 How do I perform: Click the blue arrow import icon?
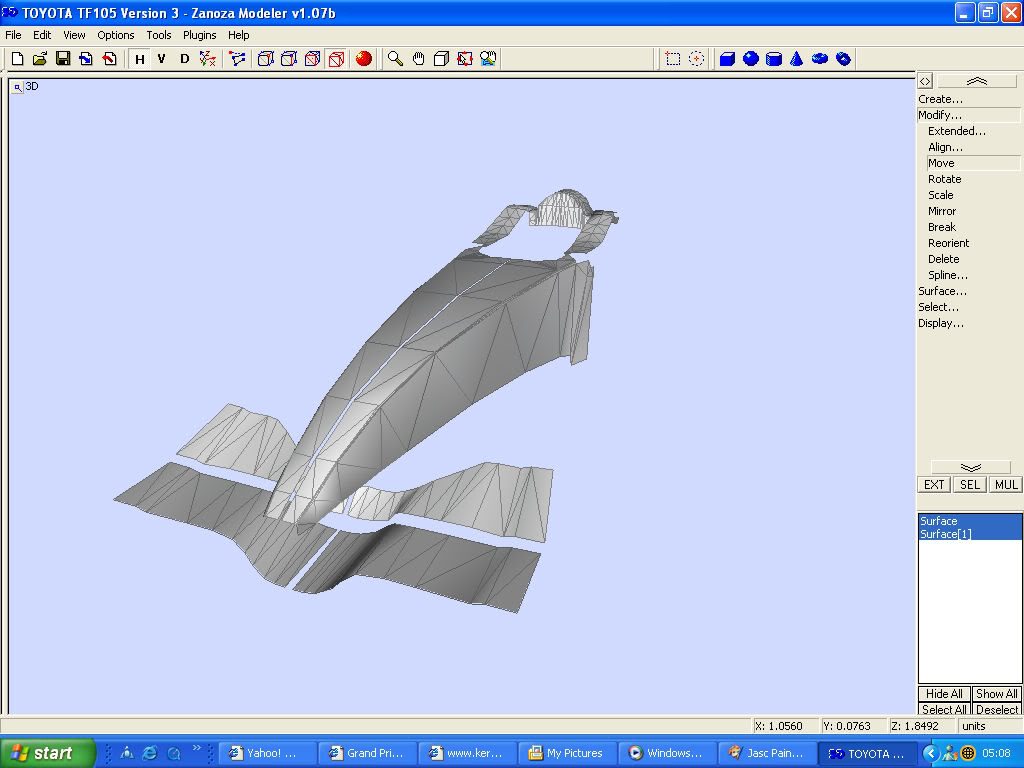tap(86, 59)
